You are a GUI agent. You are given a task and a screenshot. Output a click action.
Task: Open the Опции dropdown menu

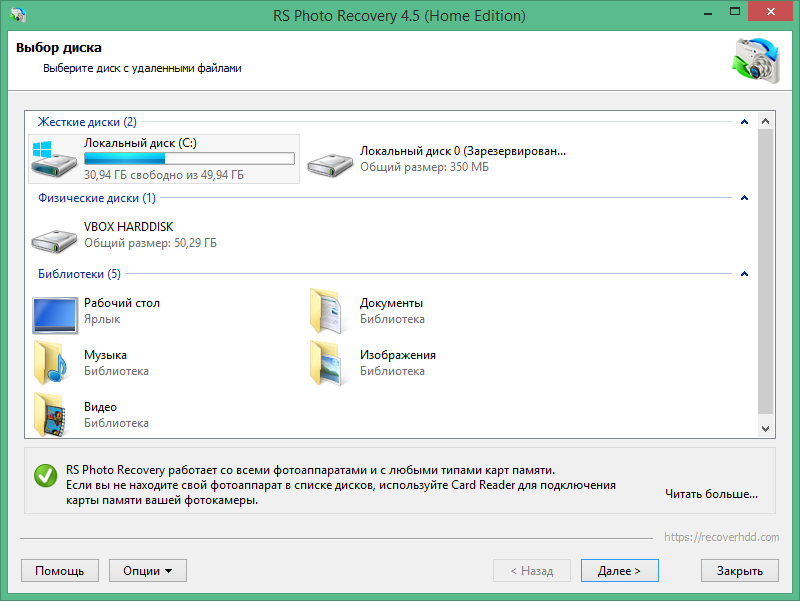coord(147,570)
